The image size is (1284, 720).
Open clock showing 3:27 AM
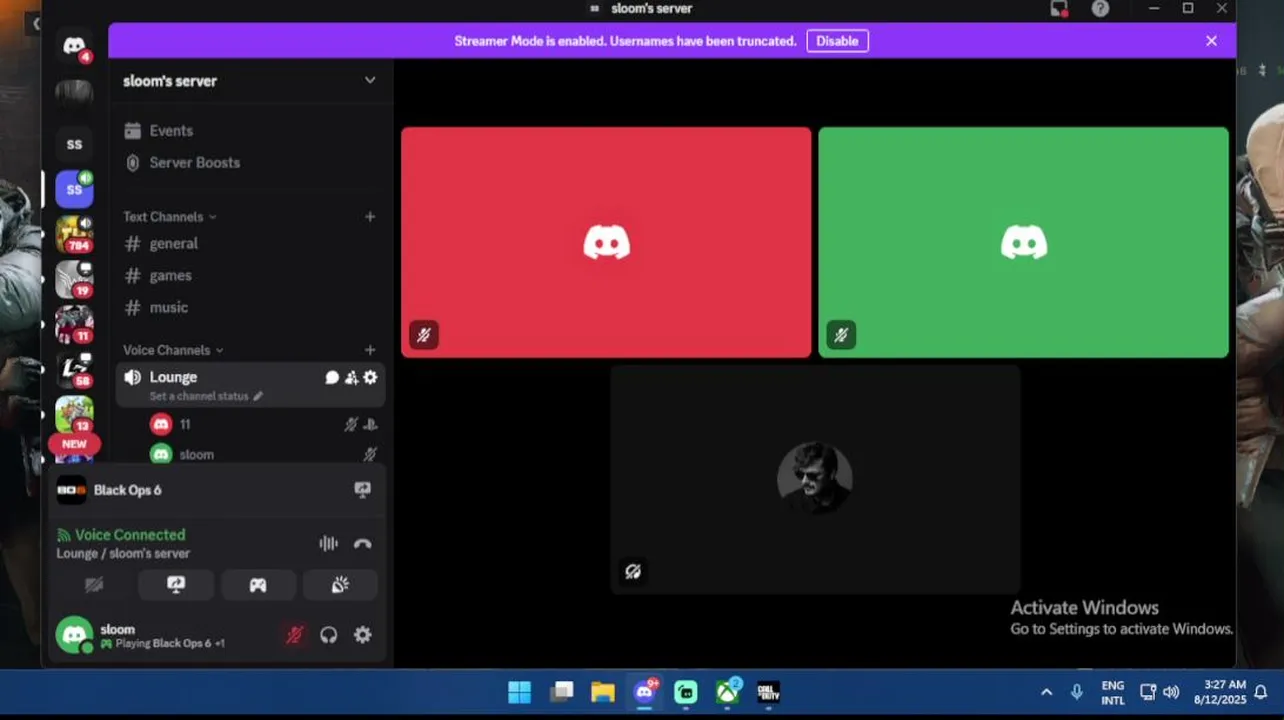1219,693
